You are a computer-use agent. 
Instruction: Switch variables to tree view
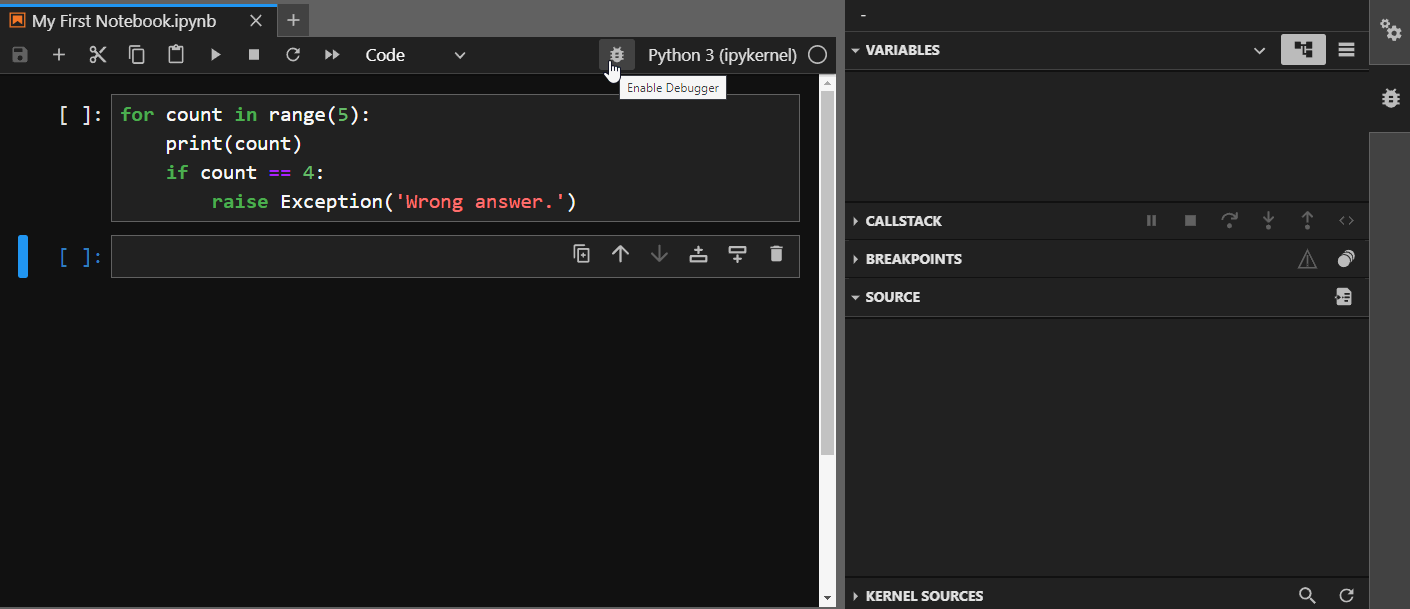click(1303, 49)
